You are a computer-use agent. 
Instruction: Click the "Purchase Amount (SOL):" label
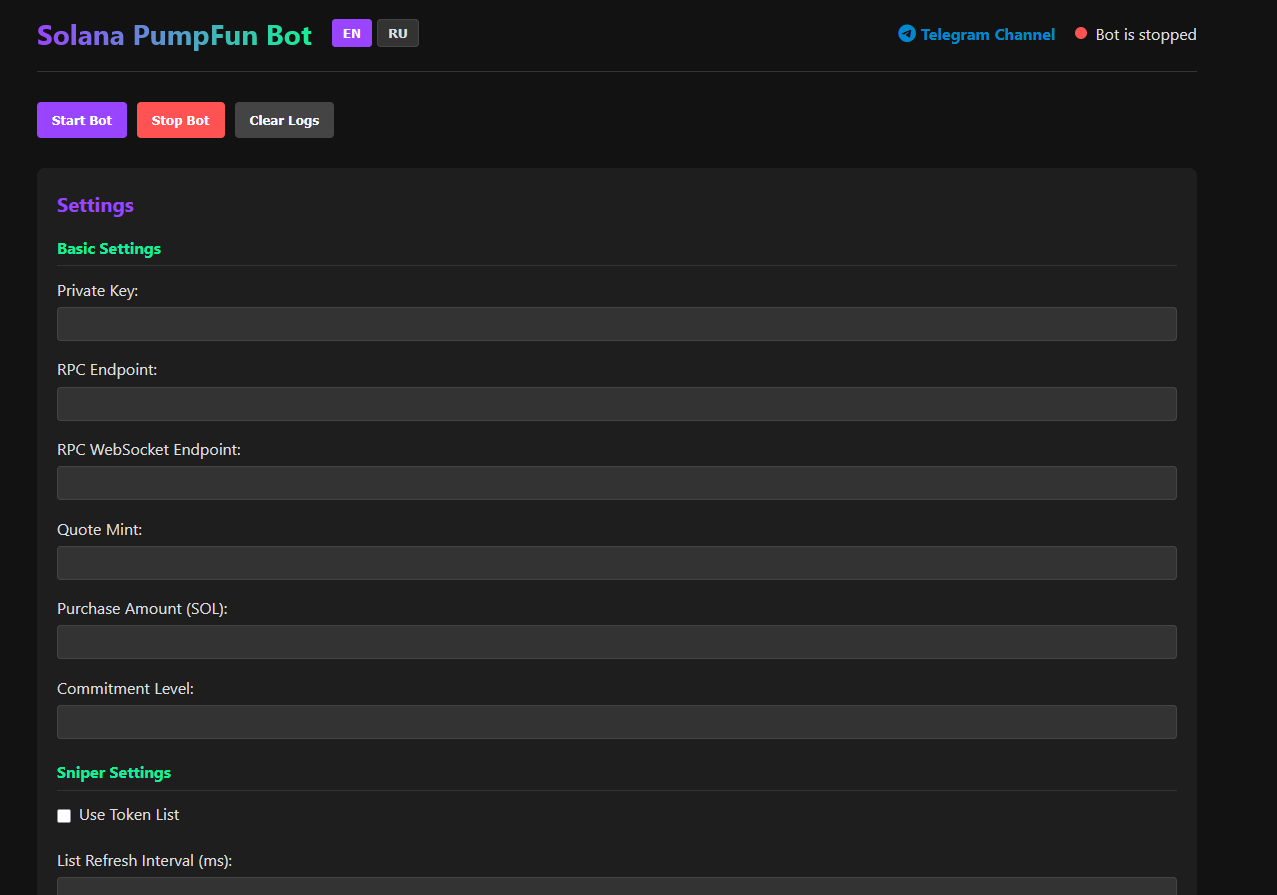pos(142,609)
